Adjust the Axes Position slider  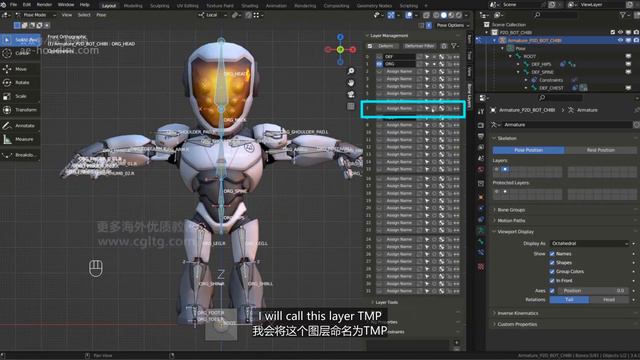tap(593, 291)
